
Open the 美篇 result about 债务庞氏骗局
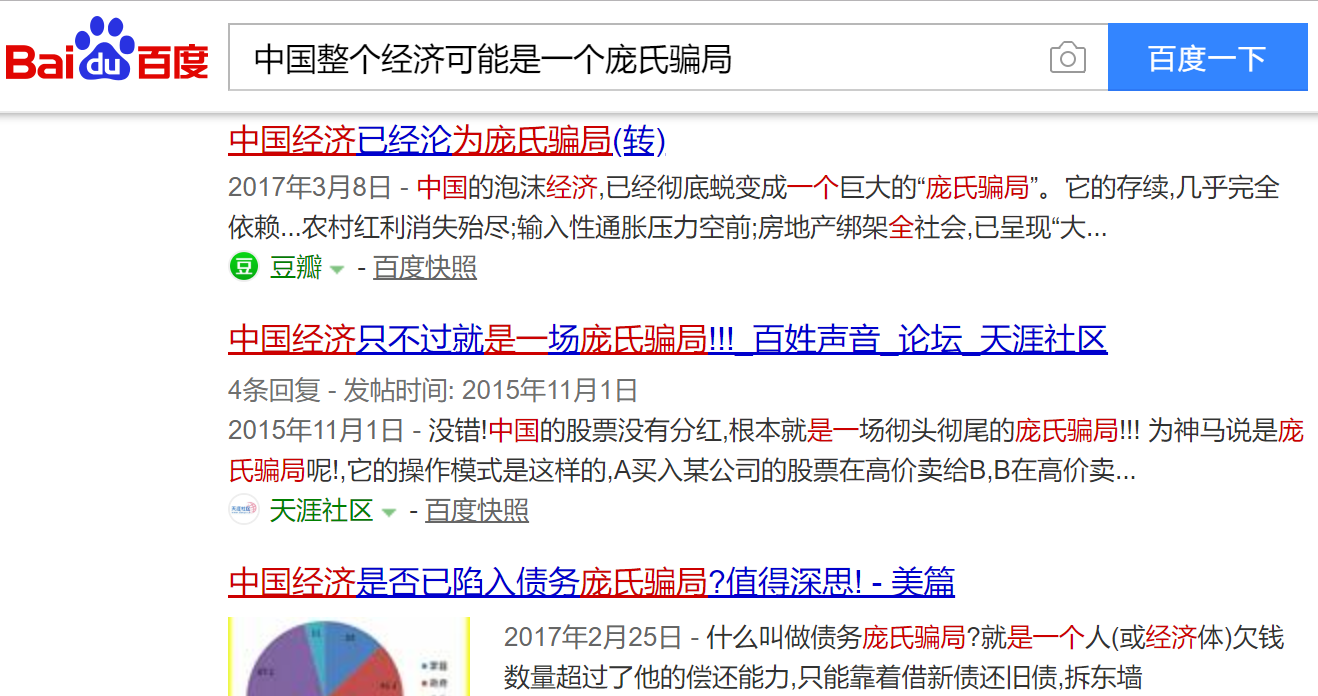tap(591, 581)
